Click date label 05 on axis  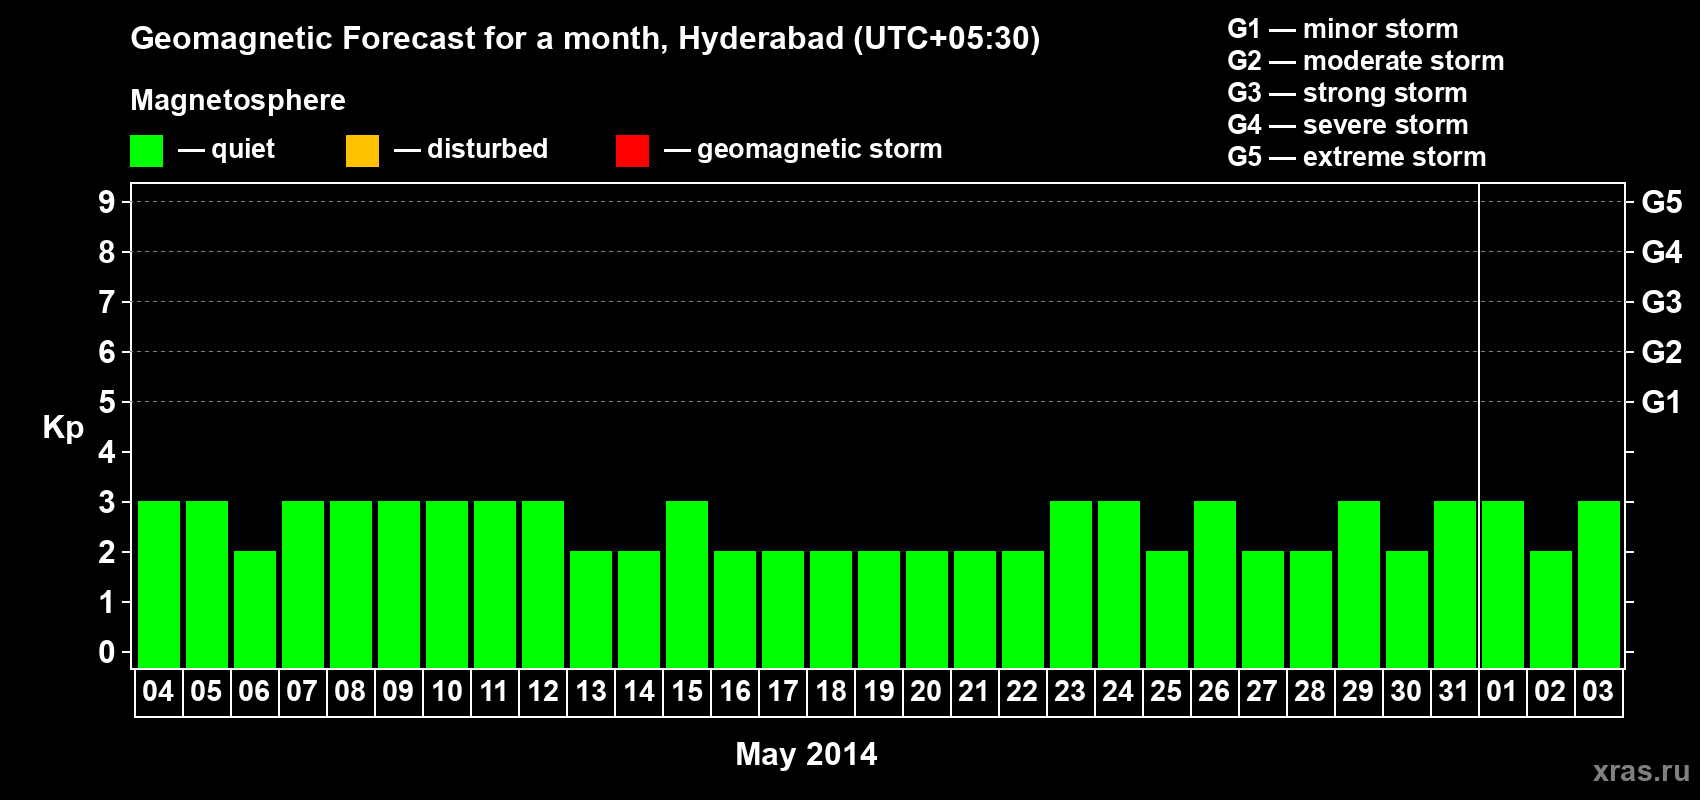pyautogui.click(x=206, y=692)
